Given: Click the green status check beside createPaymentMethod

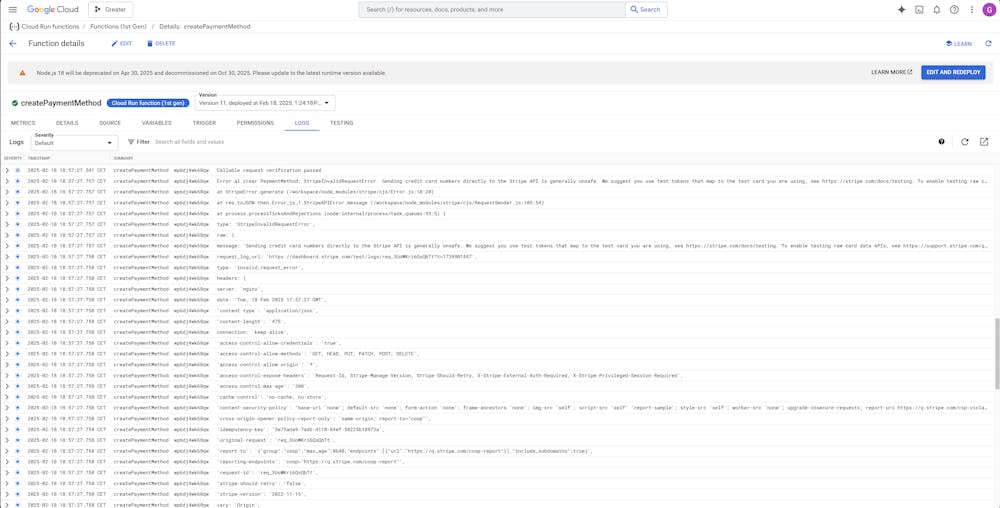Looking at the screenshot, I should pyautogui.click(x=15, y=103).
